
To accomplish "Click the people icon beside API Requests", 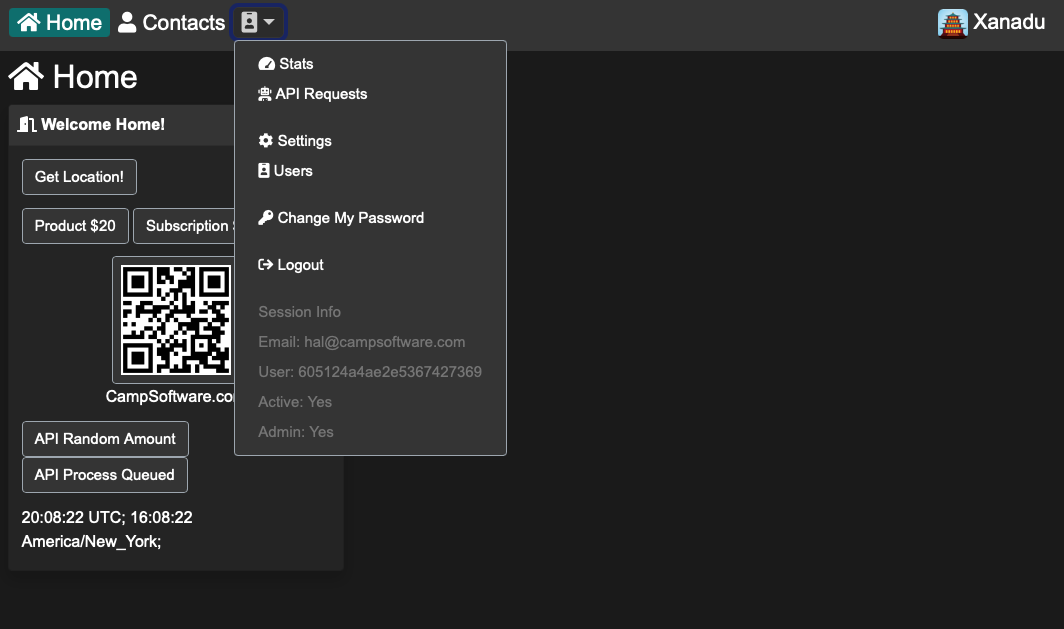I will point(265,93).
